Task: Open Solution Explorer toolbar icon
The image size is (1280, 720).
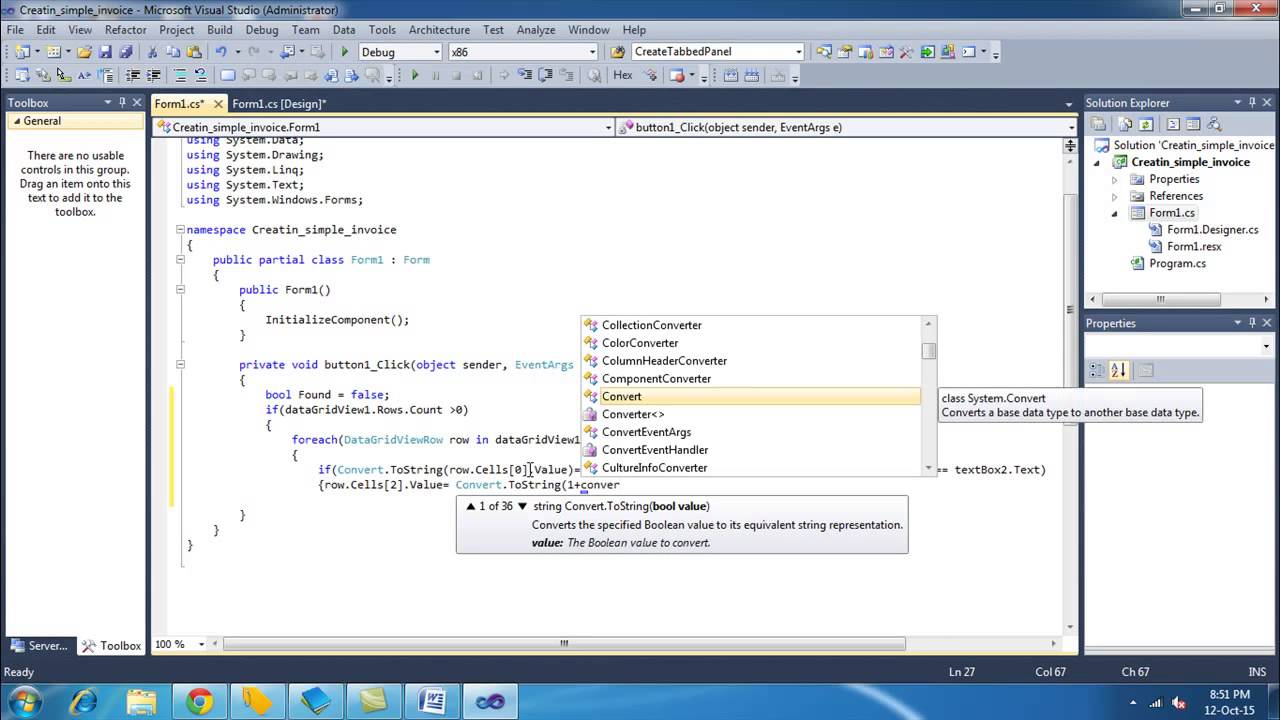Action: pos(824,52)
